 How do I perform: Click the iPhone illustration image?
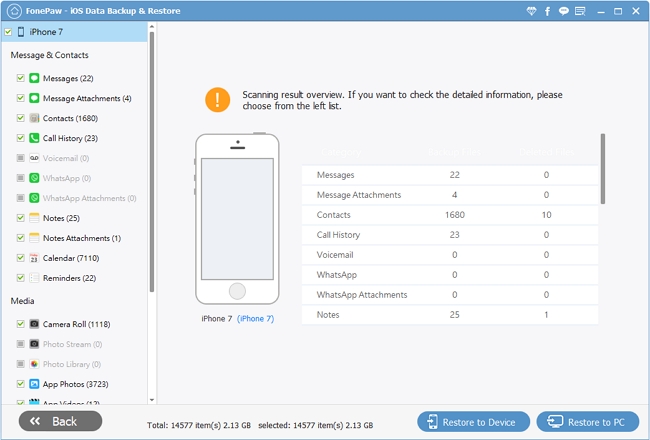[x=237, y=219]
